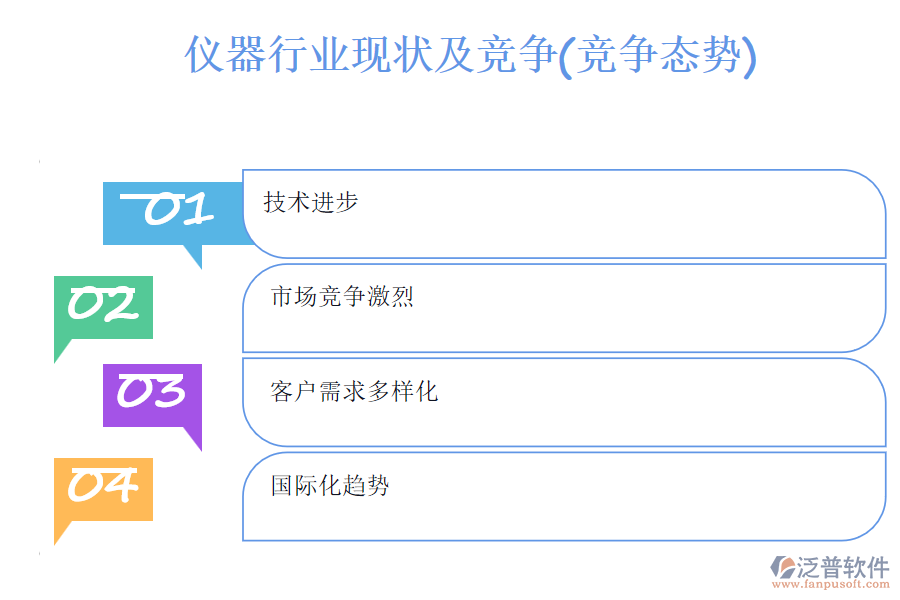Select the green 02 number callout
This screenshot has width=900, height=600.
[x=103, y=306]
